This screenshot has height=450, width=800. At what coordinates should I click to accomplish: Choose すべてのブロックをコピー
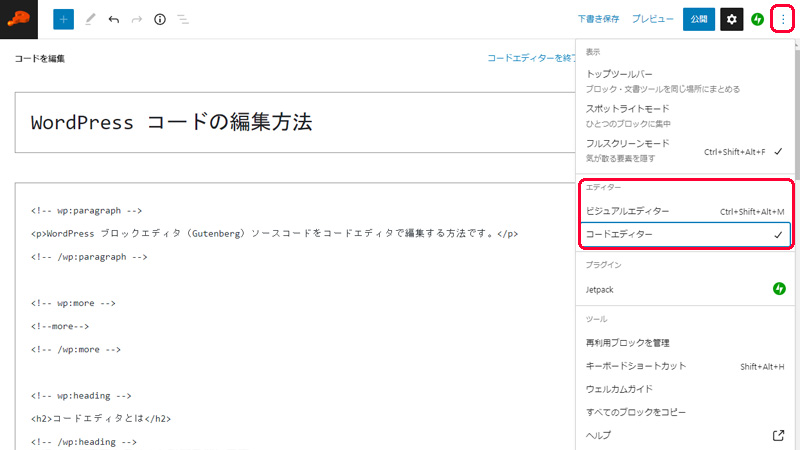685,412
